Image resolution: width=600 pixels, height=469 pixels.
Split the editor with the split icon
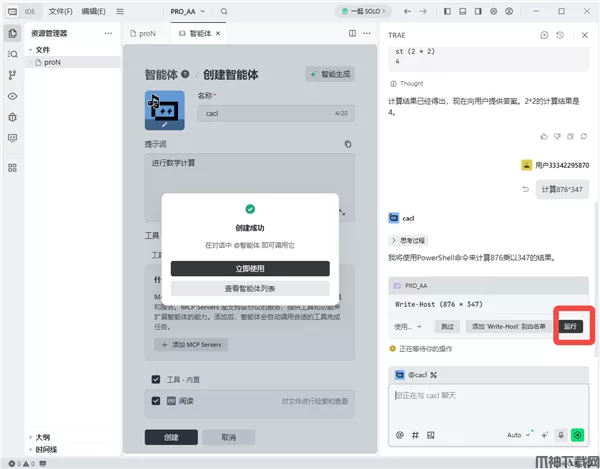pyautogui.click(x=352, y=33)
